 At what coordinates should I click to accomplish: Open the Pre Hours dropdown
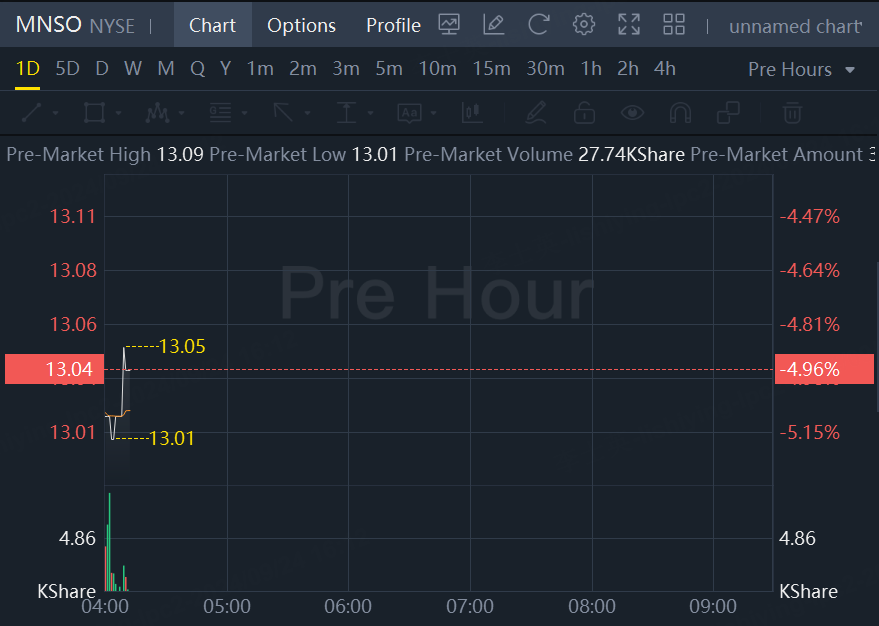pos(801,69)
